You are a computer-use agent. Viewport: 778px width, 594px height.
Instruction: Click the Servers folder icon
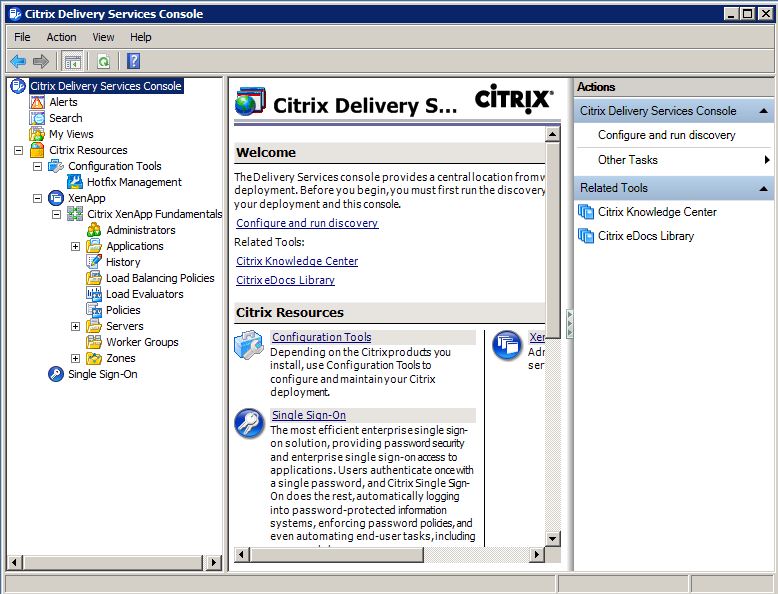point(94,326)
